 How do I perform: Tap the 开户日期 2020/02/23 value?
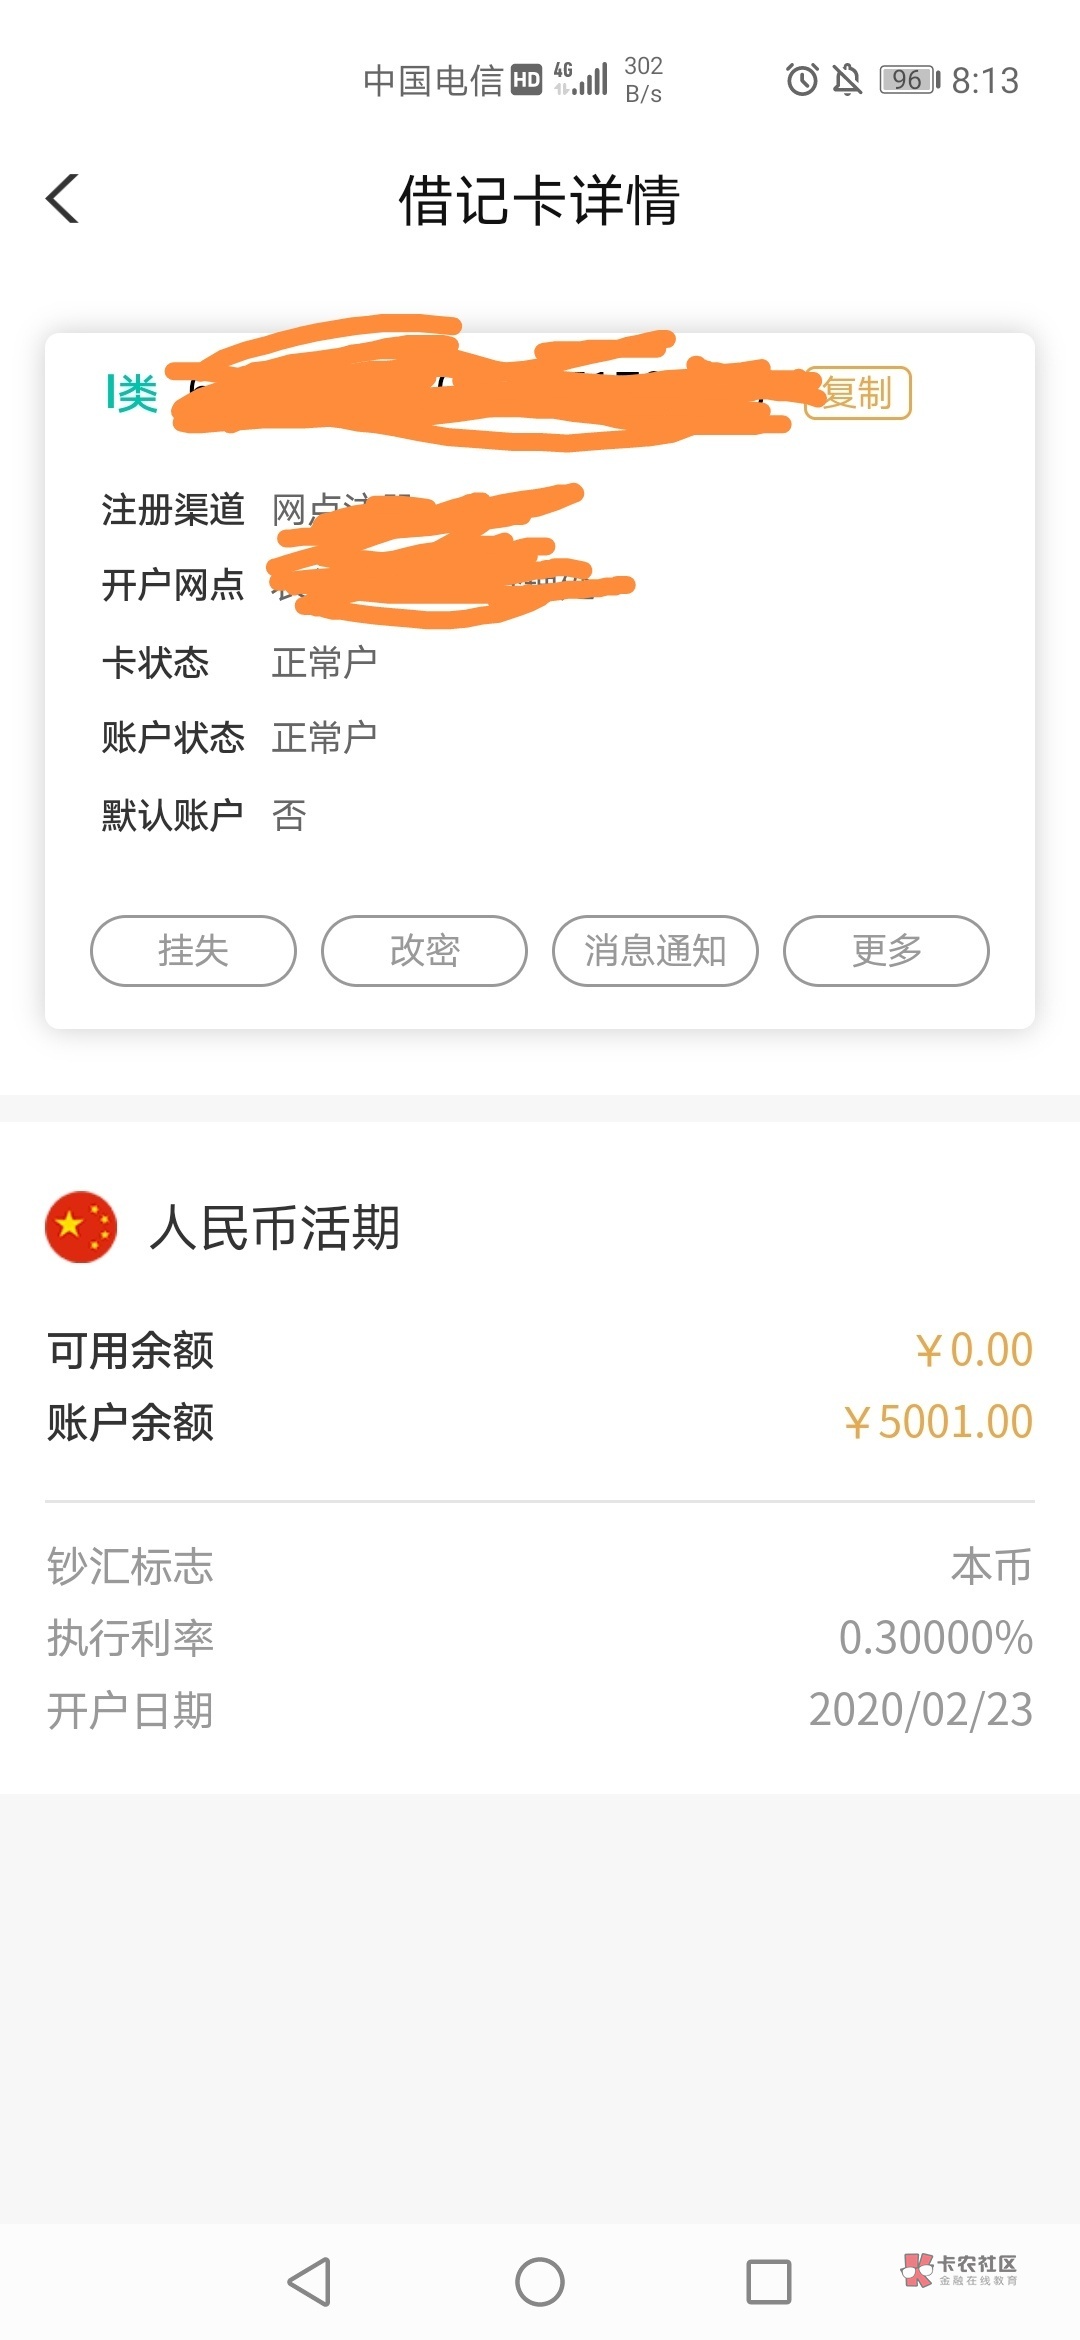pyautogui.click(x=920, y=1710)
